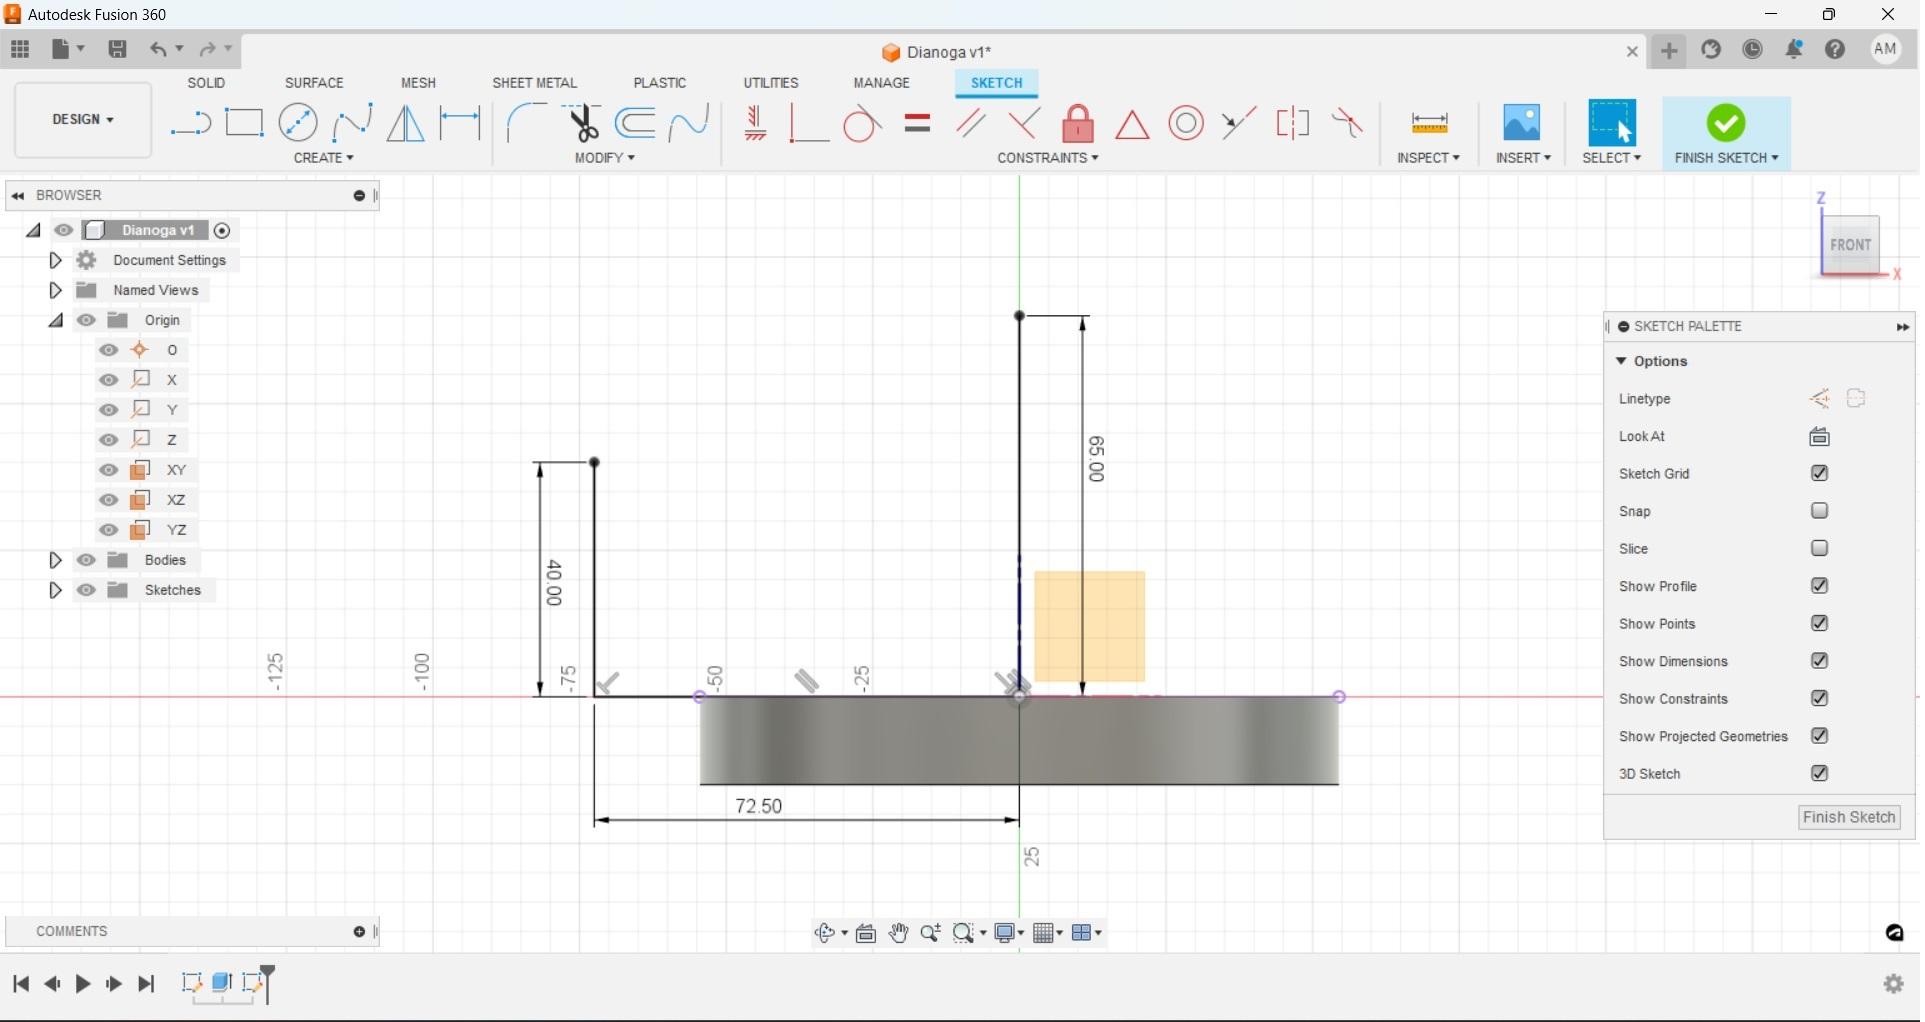This screenshot has width=1925, height=1022.
Task: Click the green FINISH SKETCH checkmark
Action: click(1727, 123)
